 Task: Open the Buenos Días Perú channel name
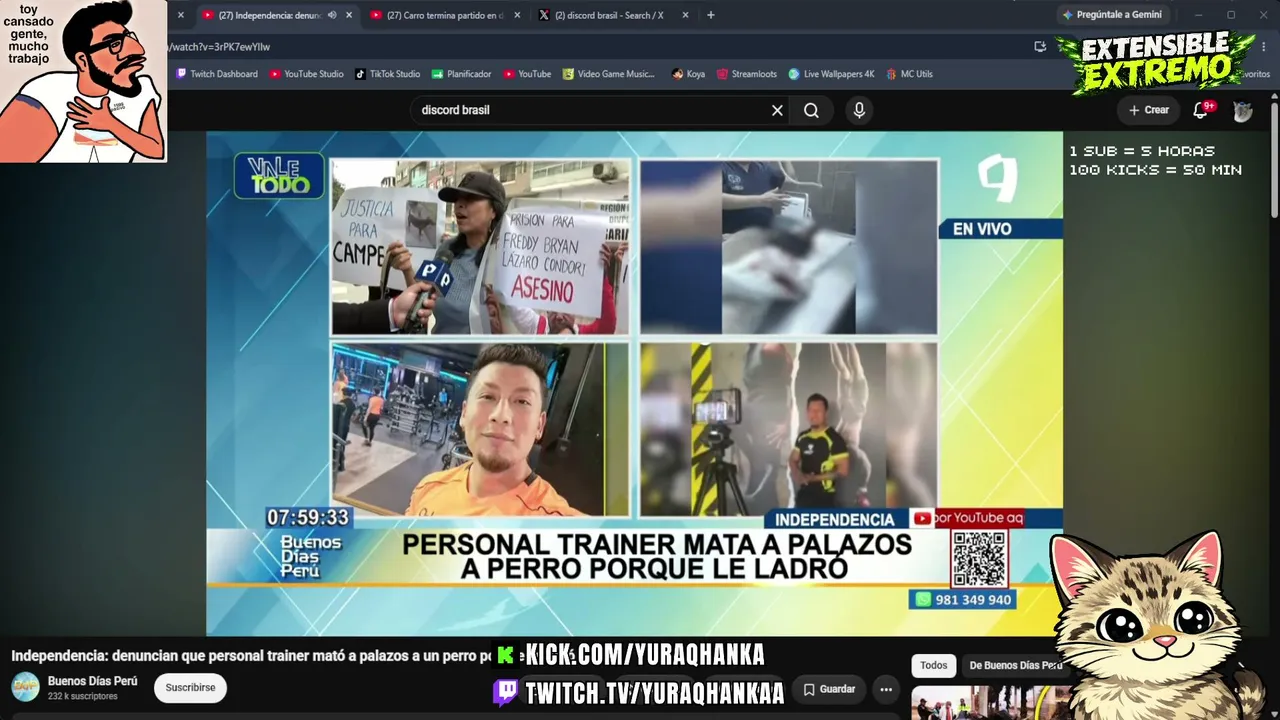(x=93, y=681)
